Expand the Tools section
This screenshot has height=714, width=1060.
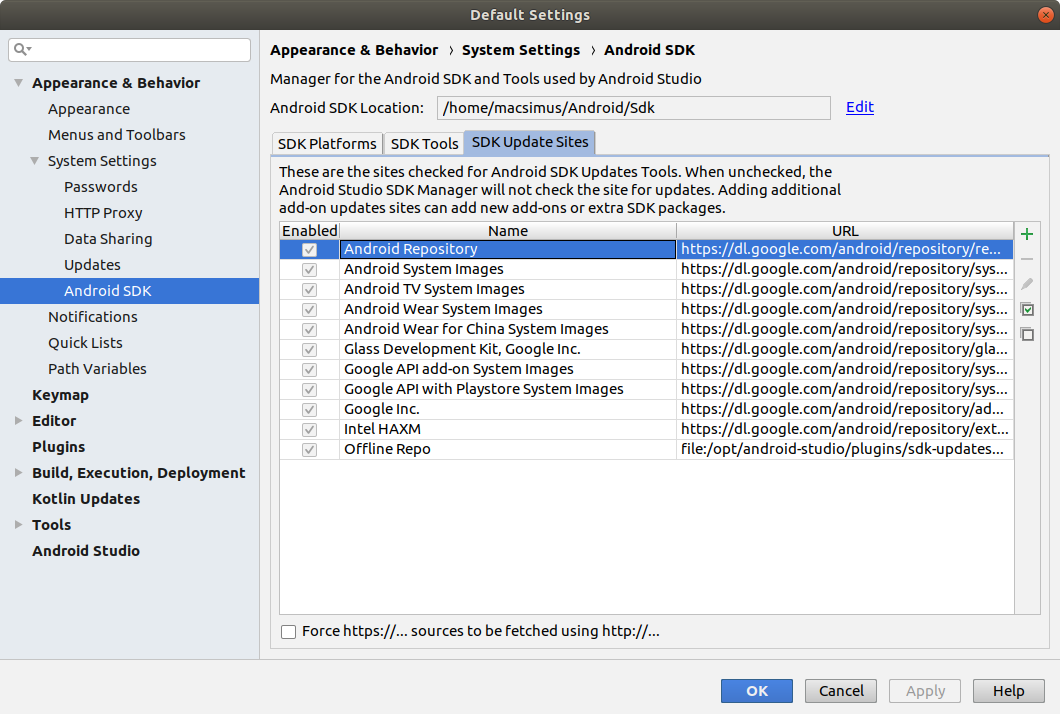(18, 525)
